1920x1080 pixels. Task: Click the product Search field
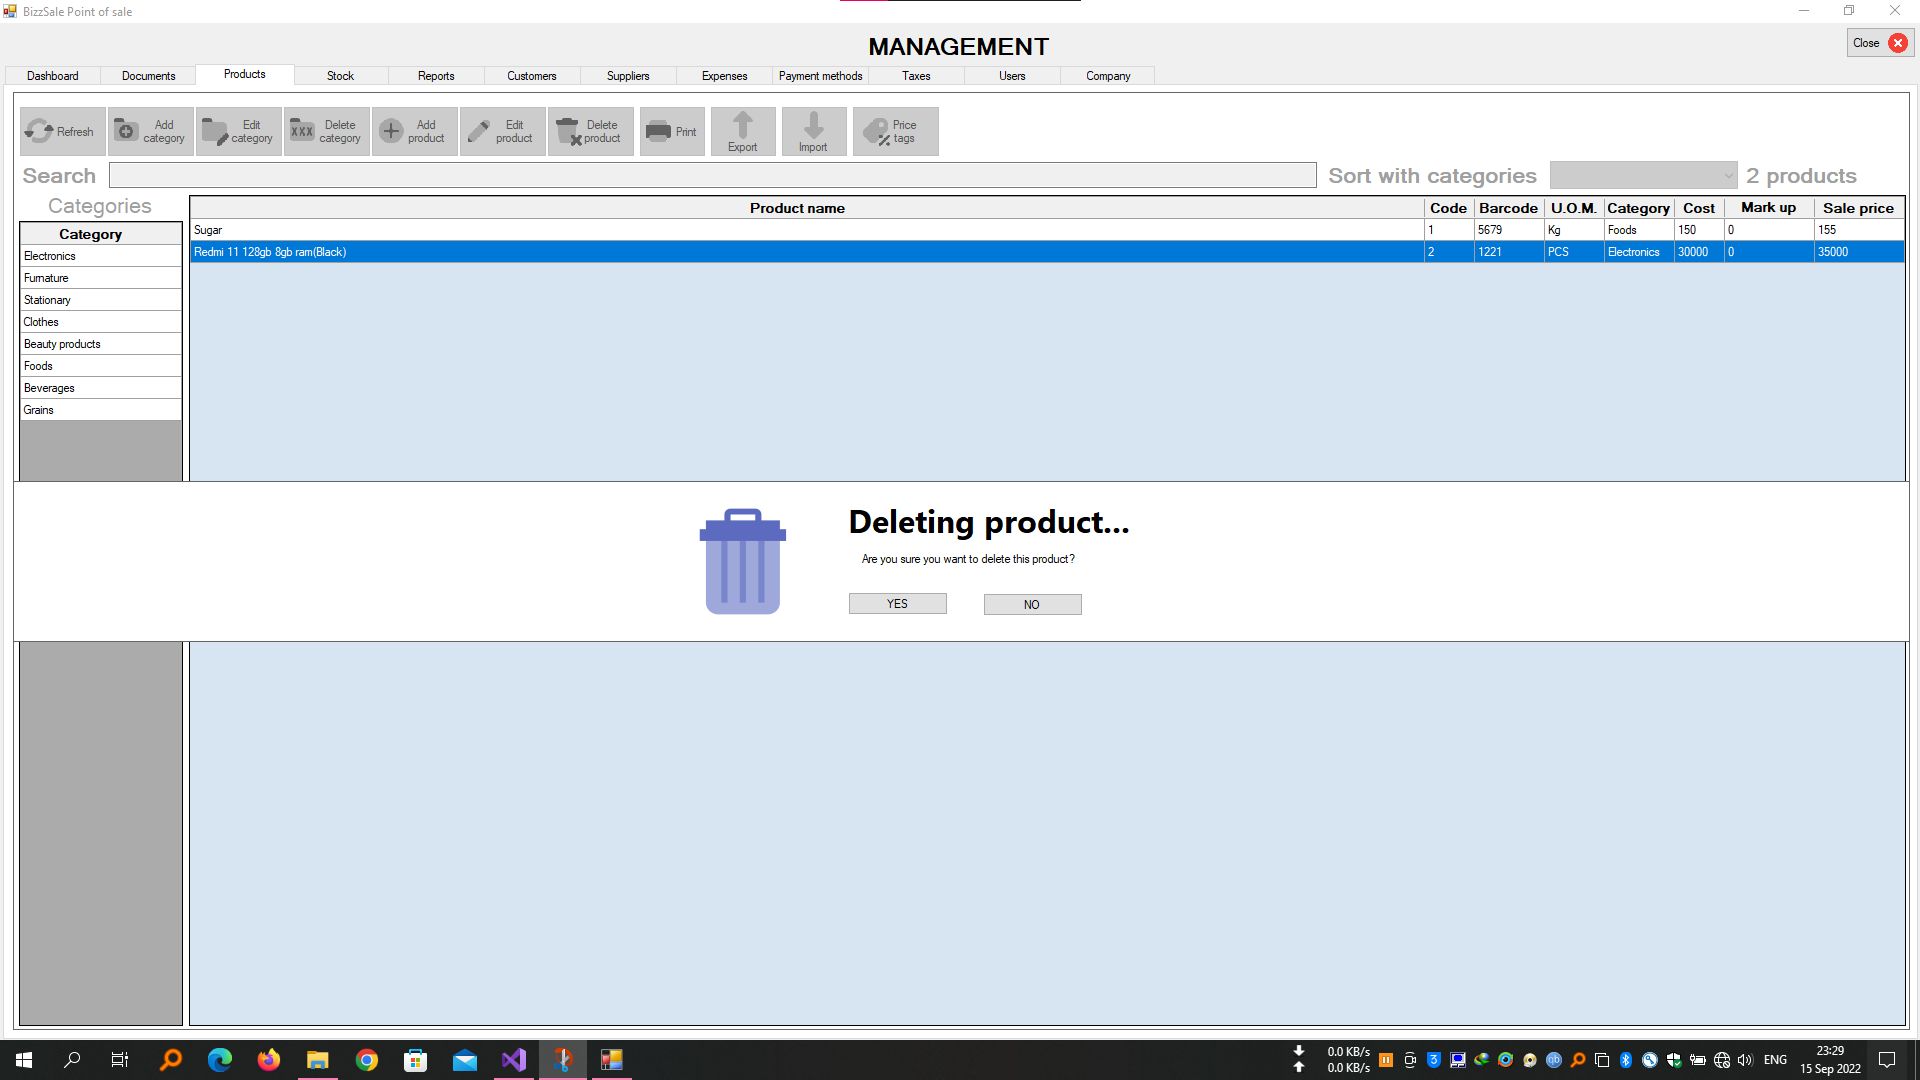[x=712, y=176]
